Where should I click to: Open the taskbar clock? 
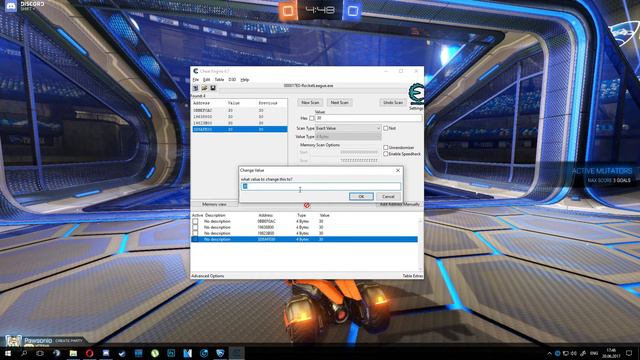click(611, 353)
